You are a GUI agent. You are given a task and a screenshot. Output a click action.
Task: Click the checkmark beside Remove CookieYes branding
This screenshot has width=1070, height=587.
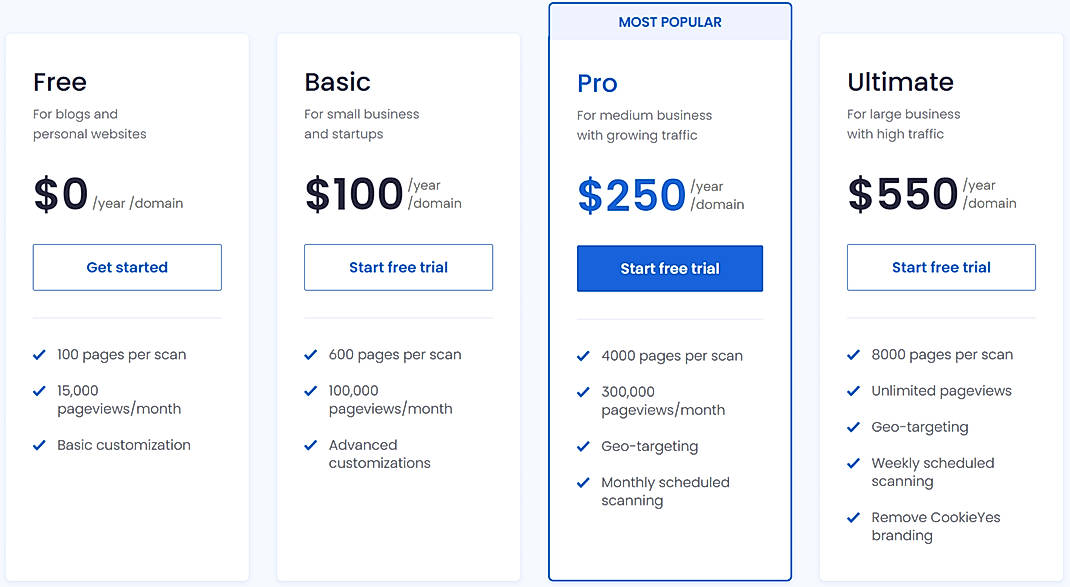853,517
